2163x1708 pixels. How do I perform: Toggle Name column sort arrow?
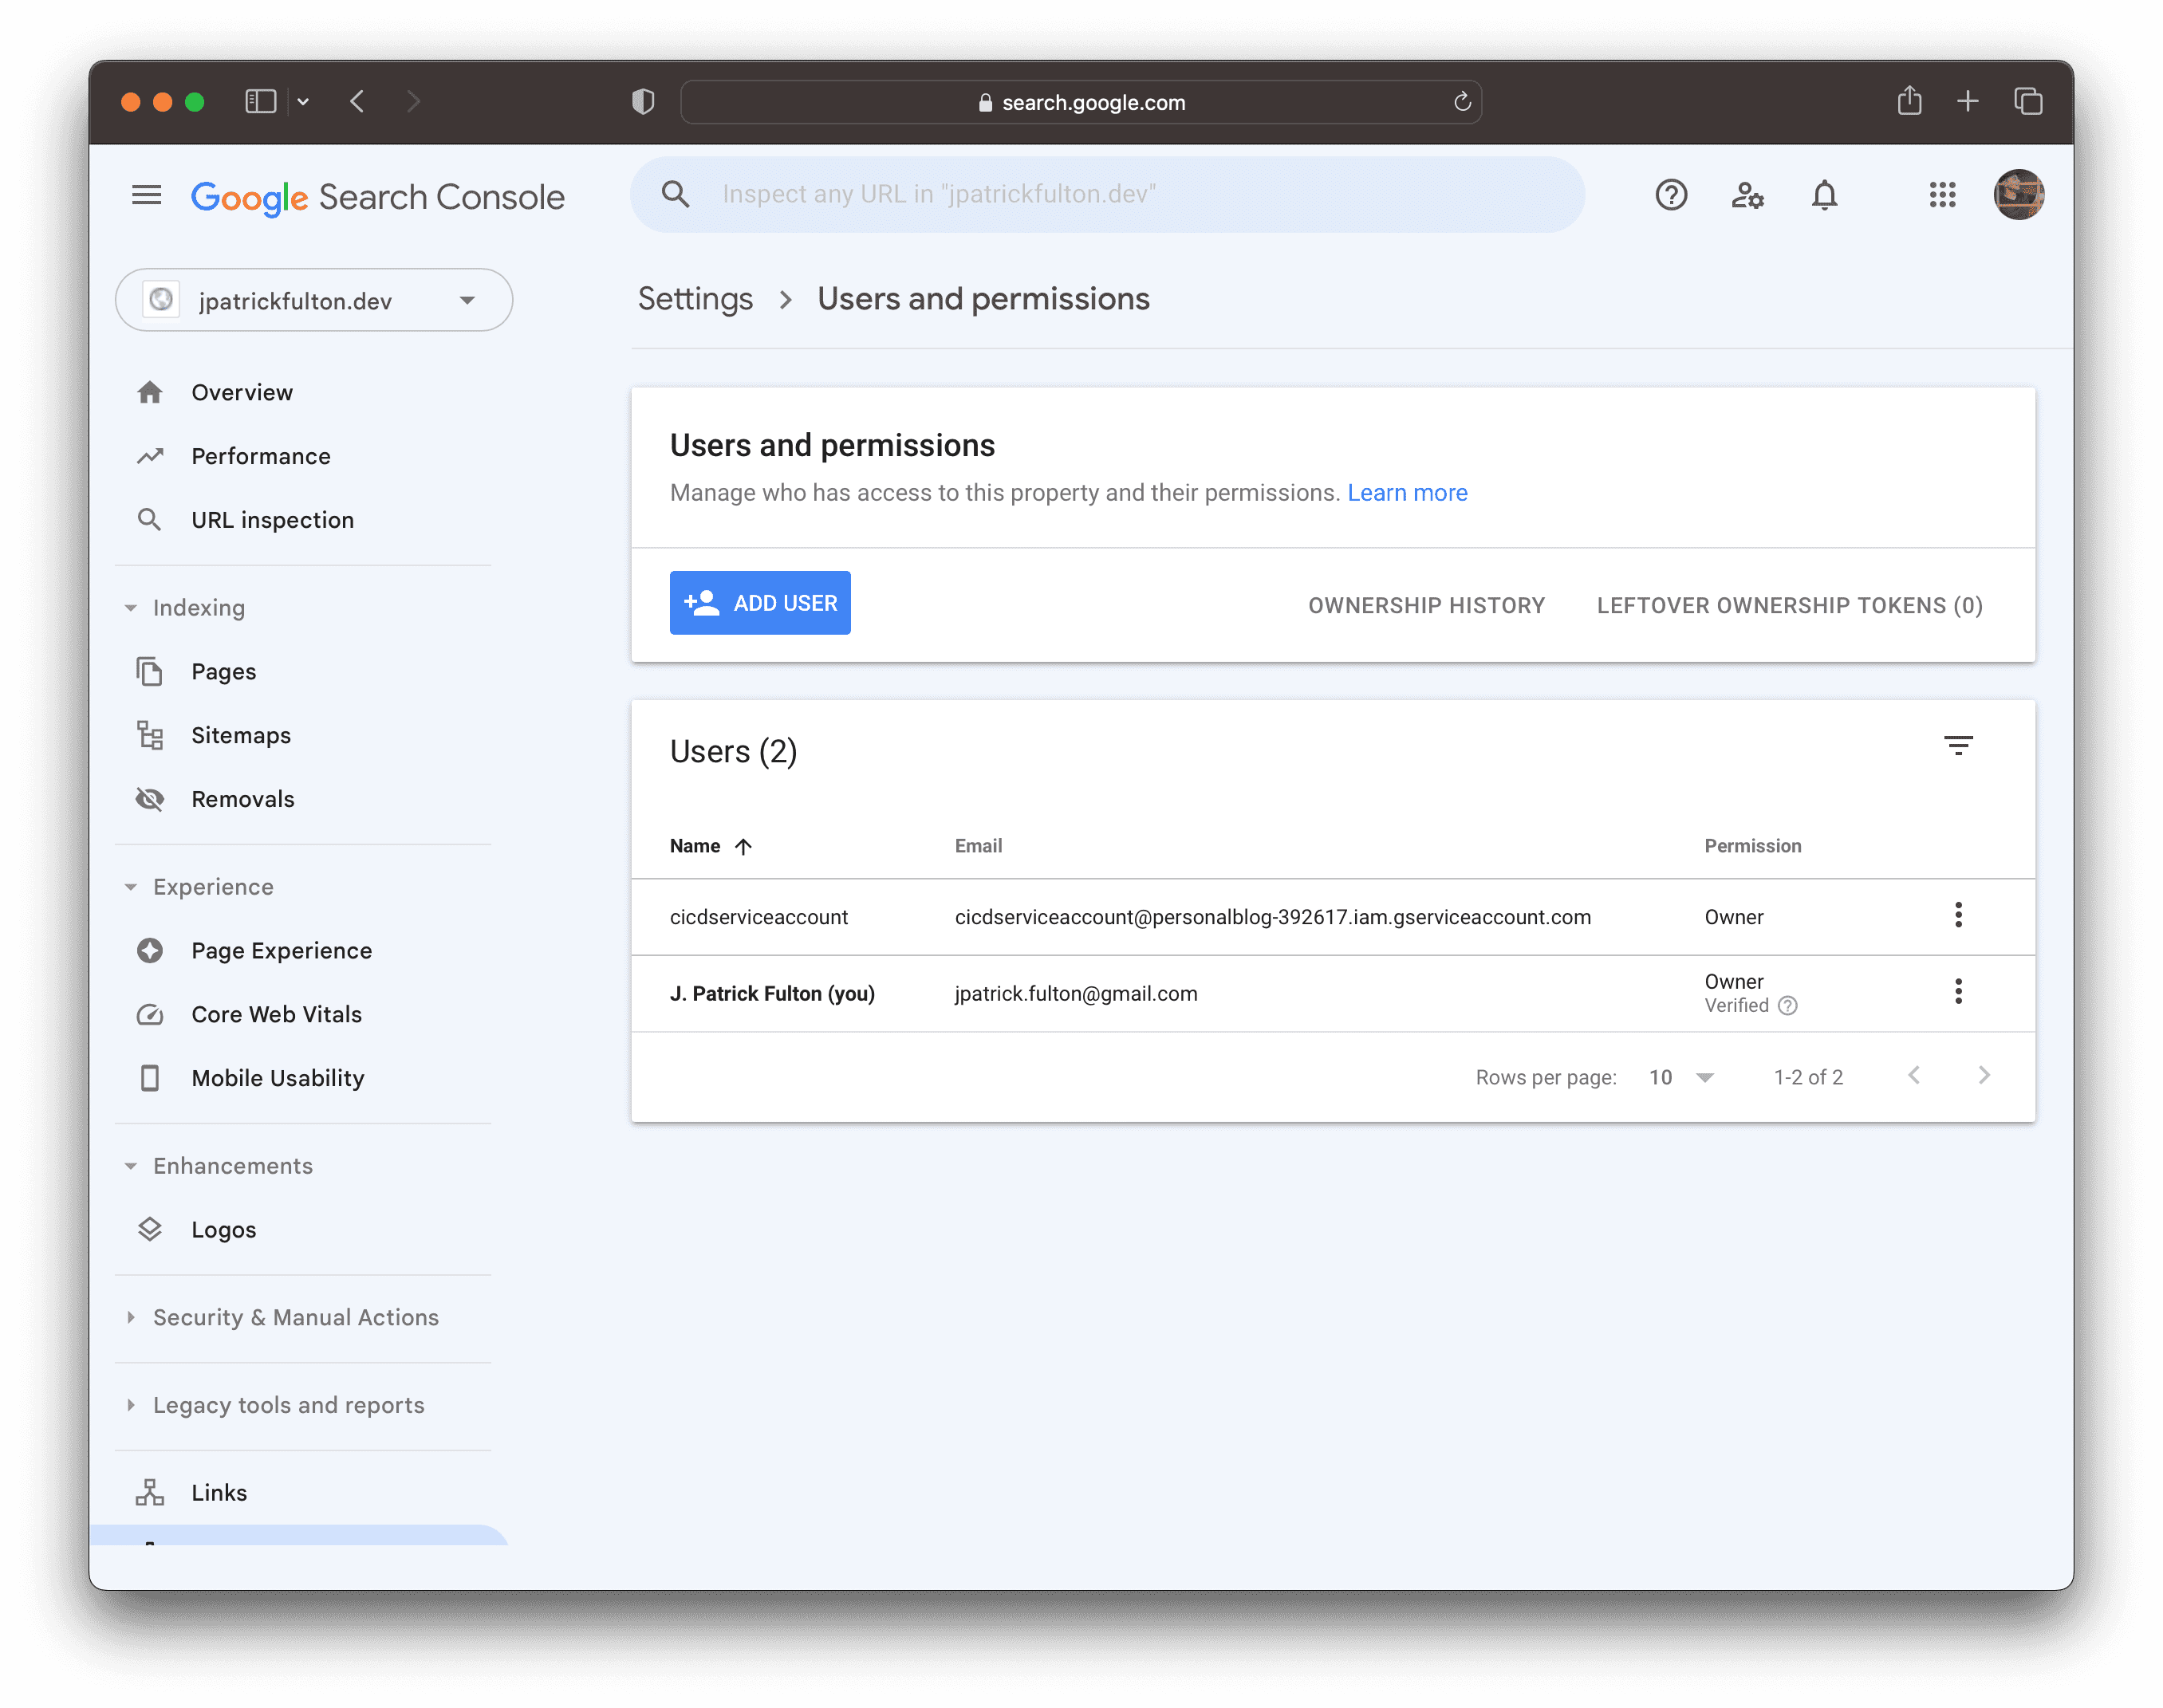[743, 847]
